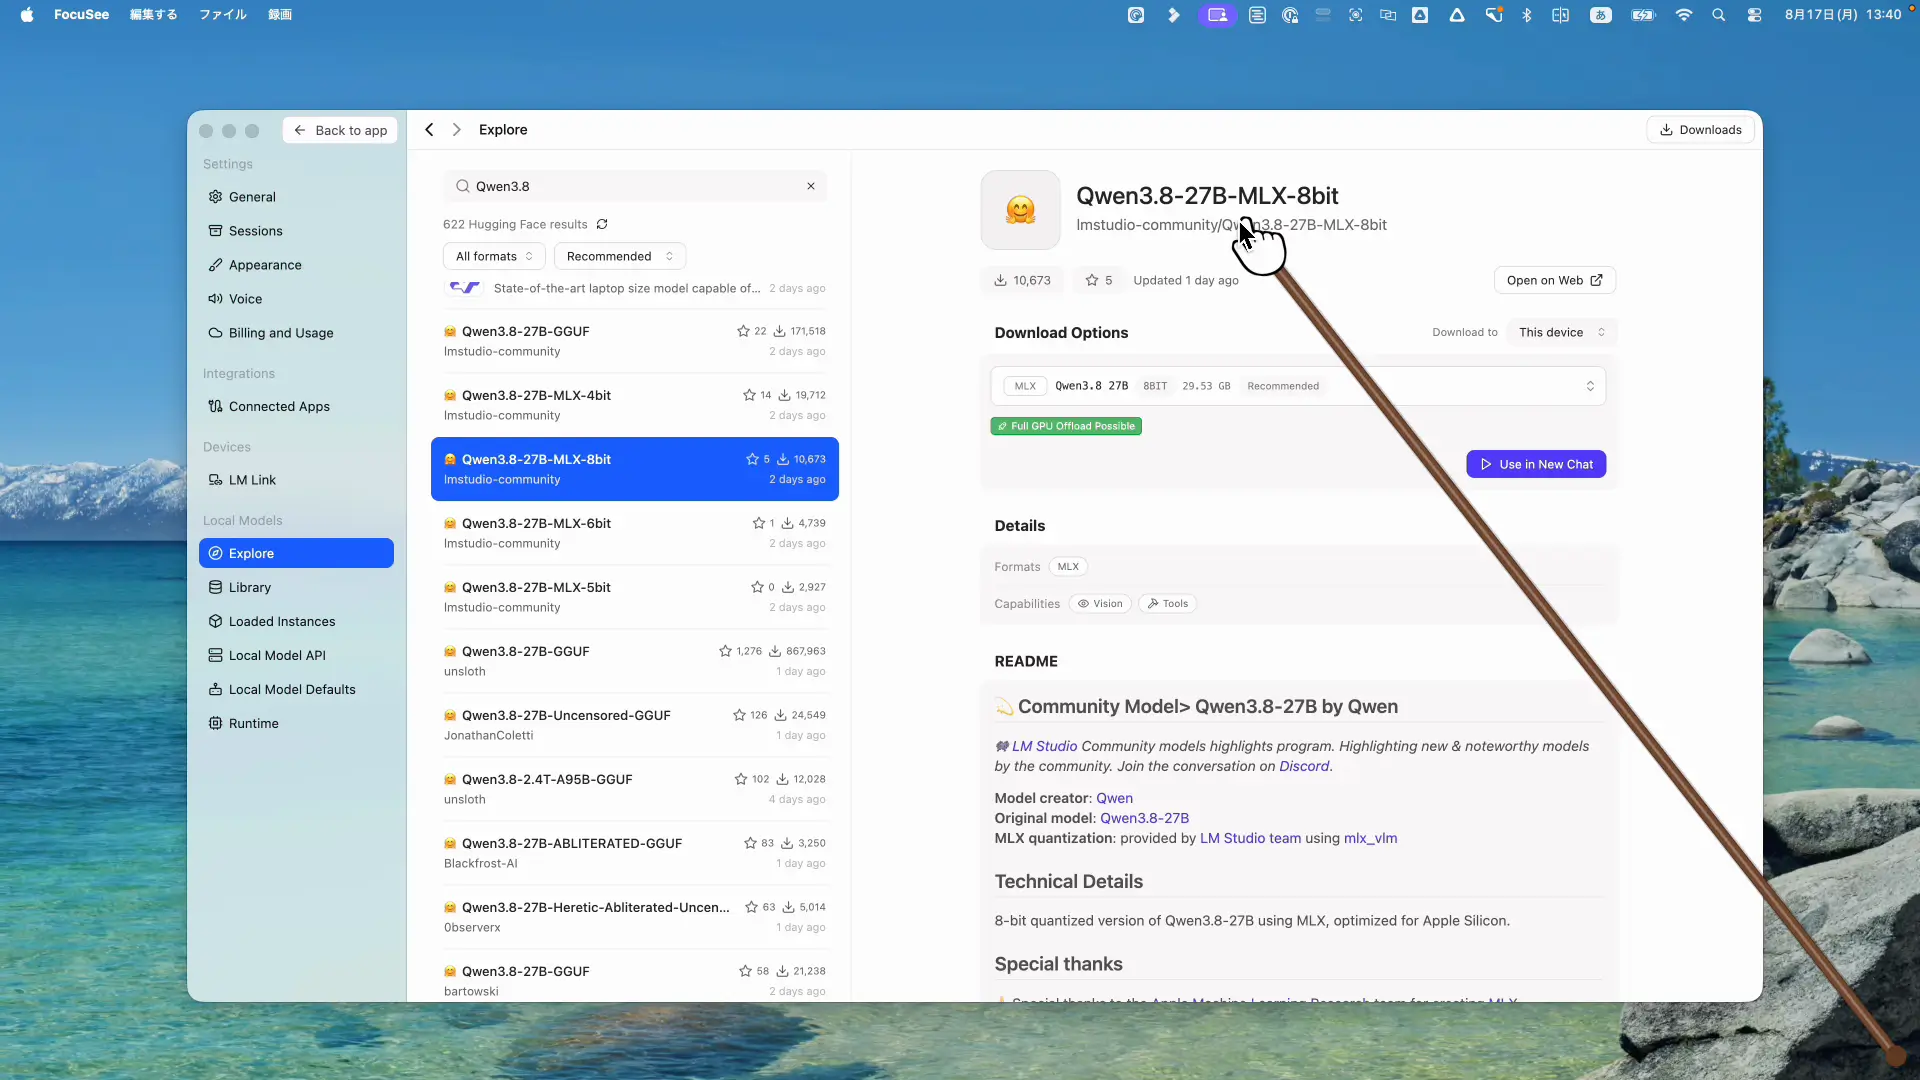This screenshot has height=1080, width=1920.
Task: Open Control Center in menu bar
Action: pyautogui.click(x=1754, y=15)
